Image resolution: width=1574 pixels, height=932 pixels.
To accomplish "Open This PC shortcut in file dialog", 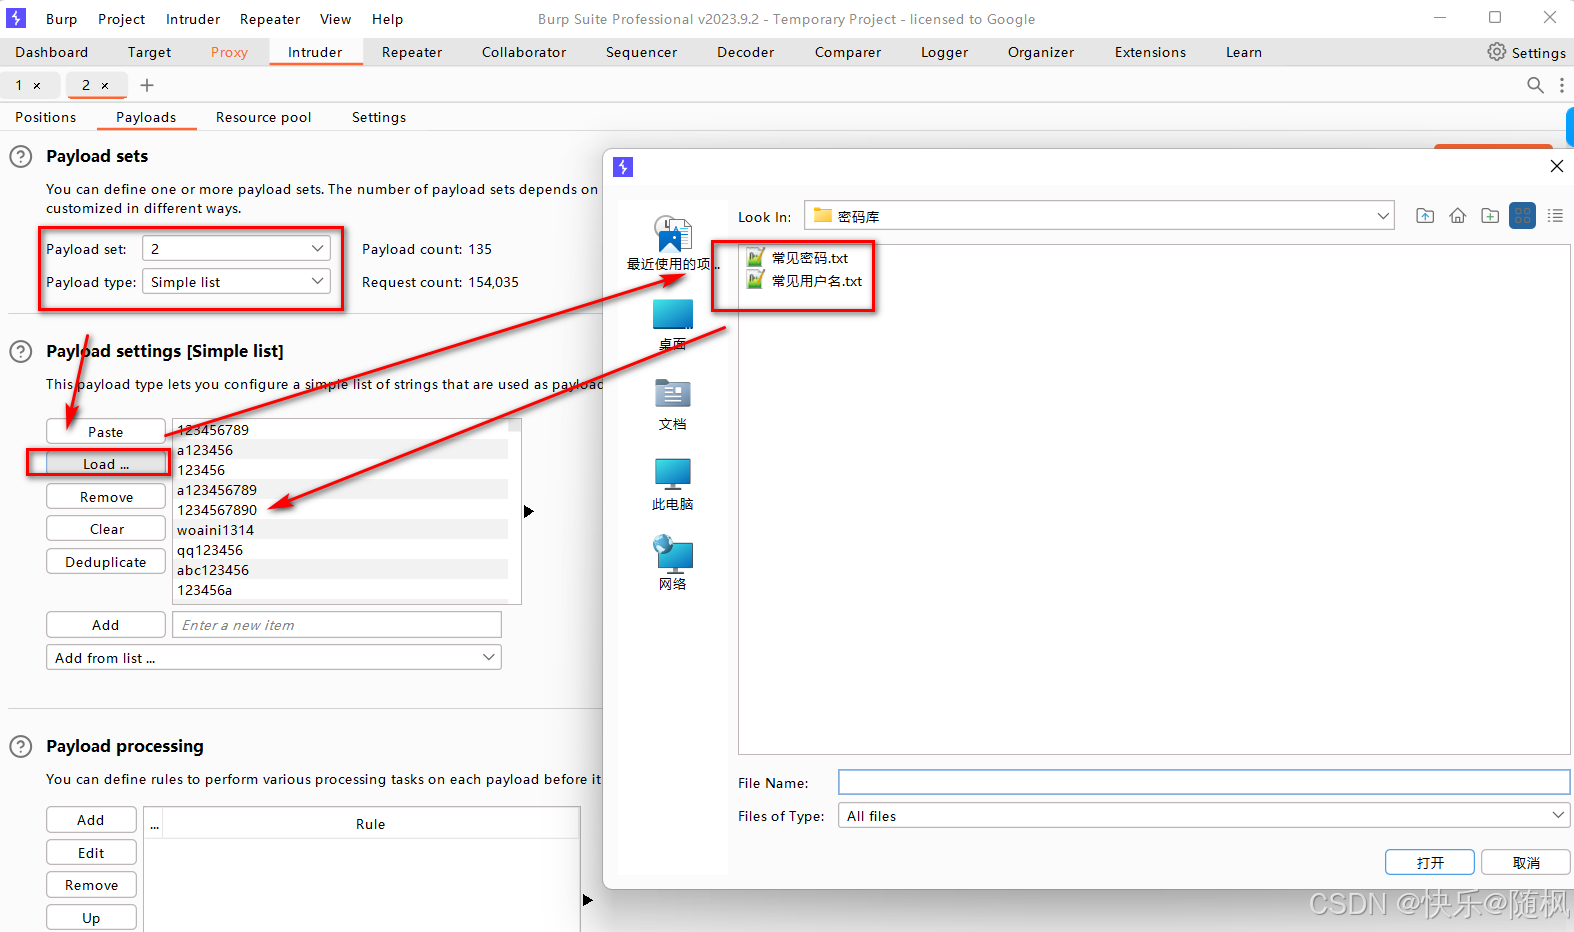I will [x=673, y=484].
